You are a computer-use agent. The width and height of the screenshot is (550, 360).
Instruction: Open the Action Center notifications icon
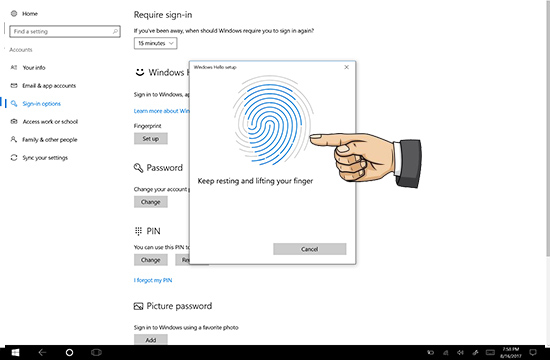[533, 352]
